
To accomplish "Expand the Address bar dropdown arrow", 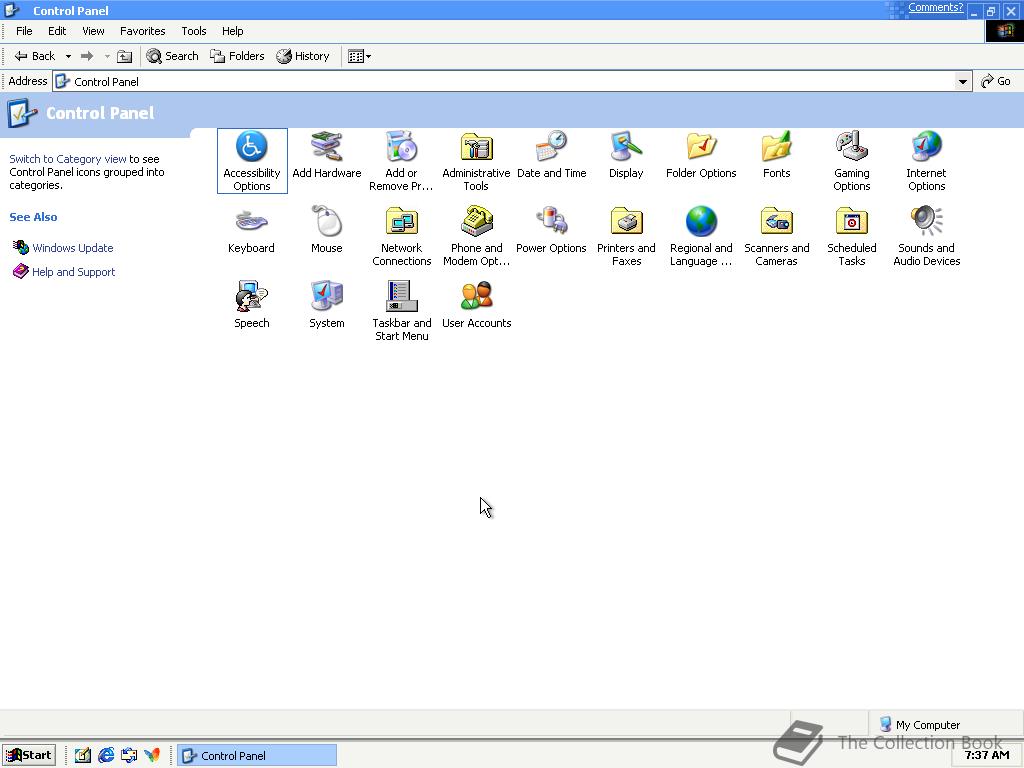I will pos(962,82).
